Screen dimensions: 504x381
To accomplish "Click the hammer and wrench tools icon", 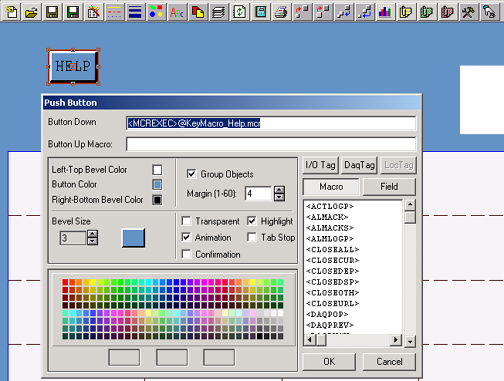I will pyautogui.click(x=468, y=12).
